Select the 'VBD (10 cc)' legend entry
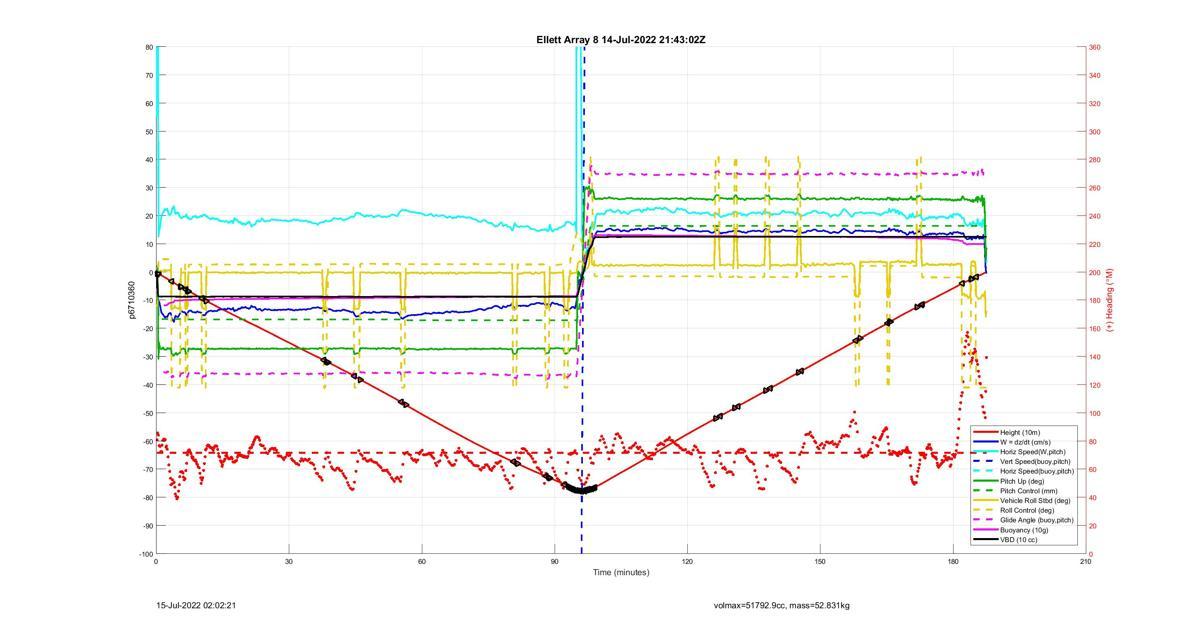1200x622 pixels. click(x=1020, y=539)
